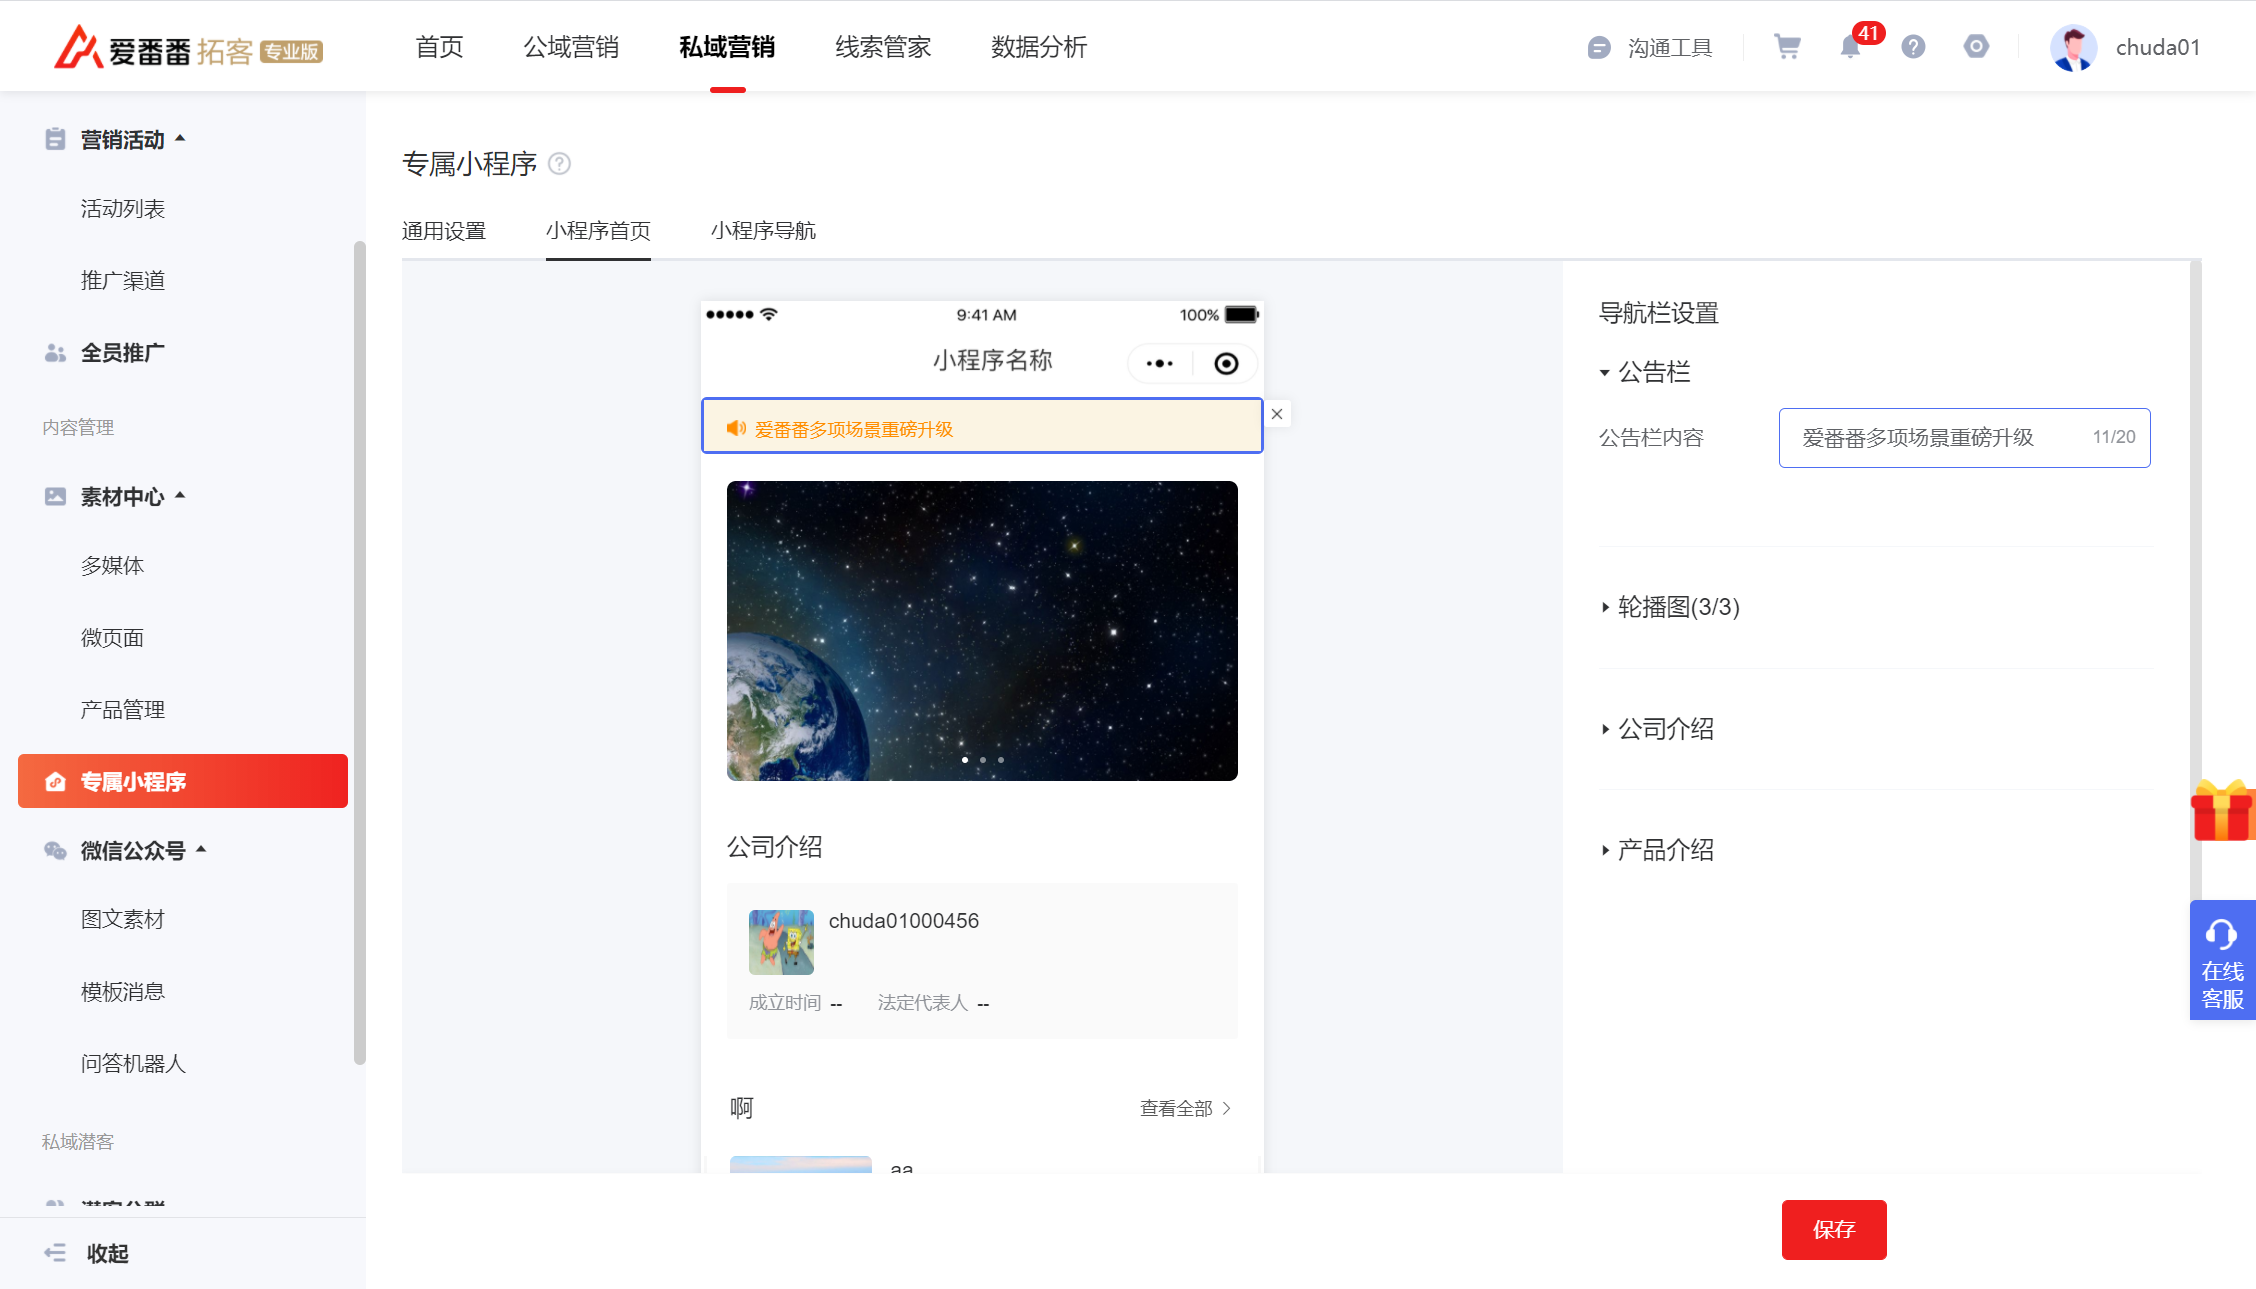Viewport: 2256px width, 1289px height.
Task: Click the 公告栏内容 input field
Action: [1964, 437]
